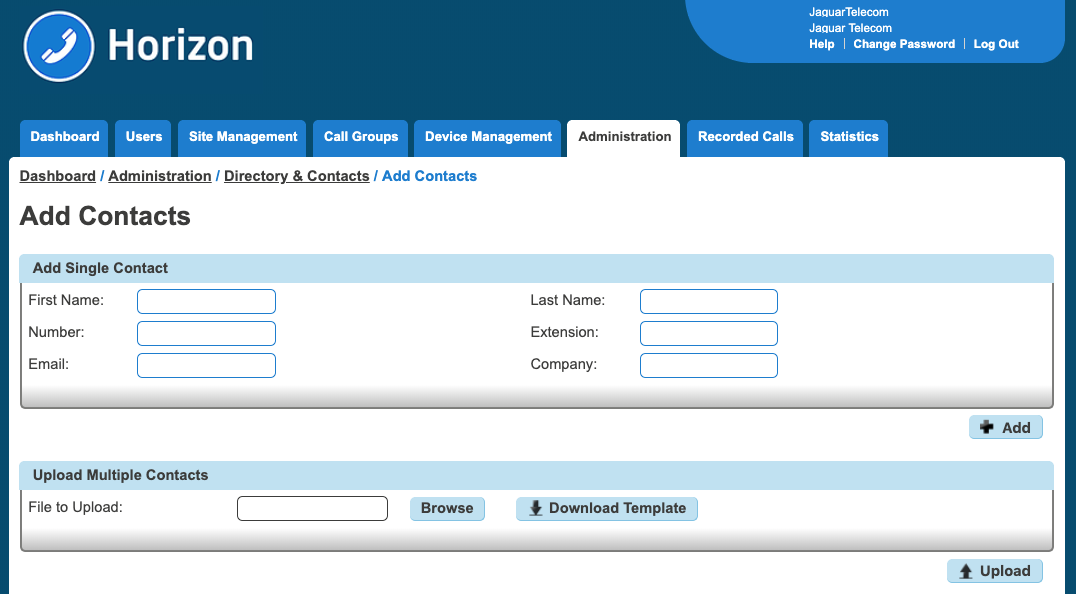Open the Site Management tab
1076x594 pixels.
coord(243,137)
